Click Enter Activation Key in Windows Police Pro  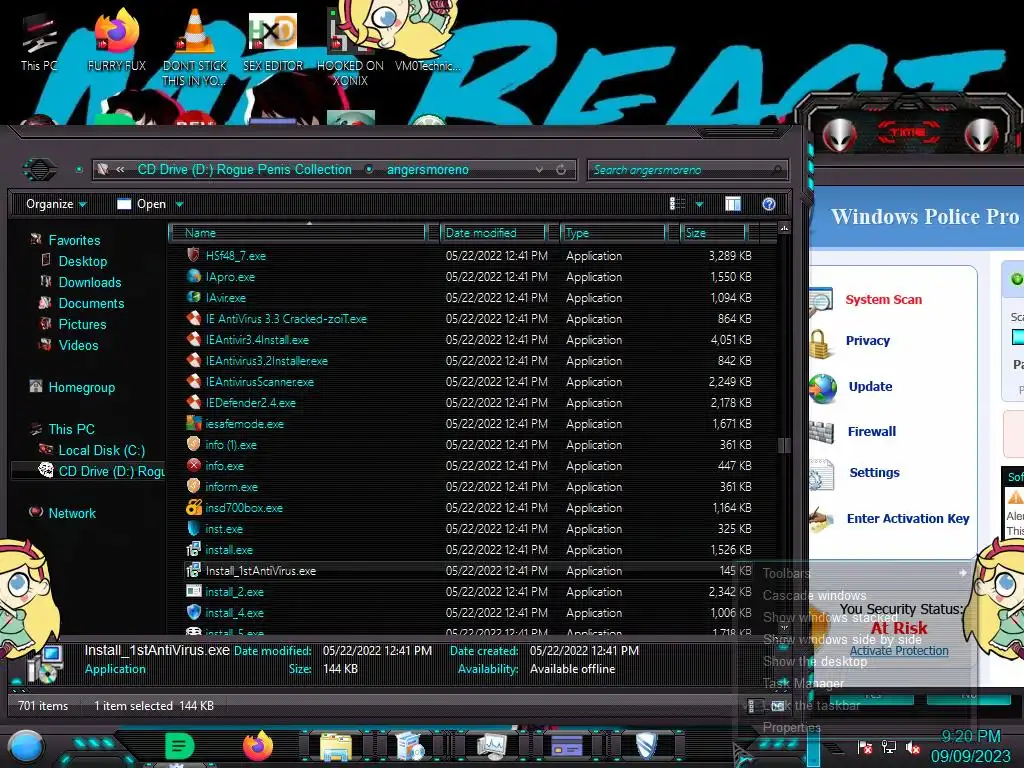tap(908, 519)
